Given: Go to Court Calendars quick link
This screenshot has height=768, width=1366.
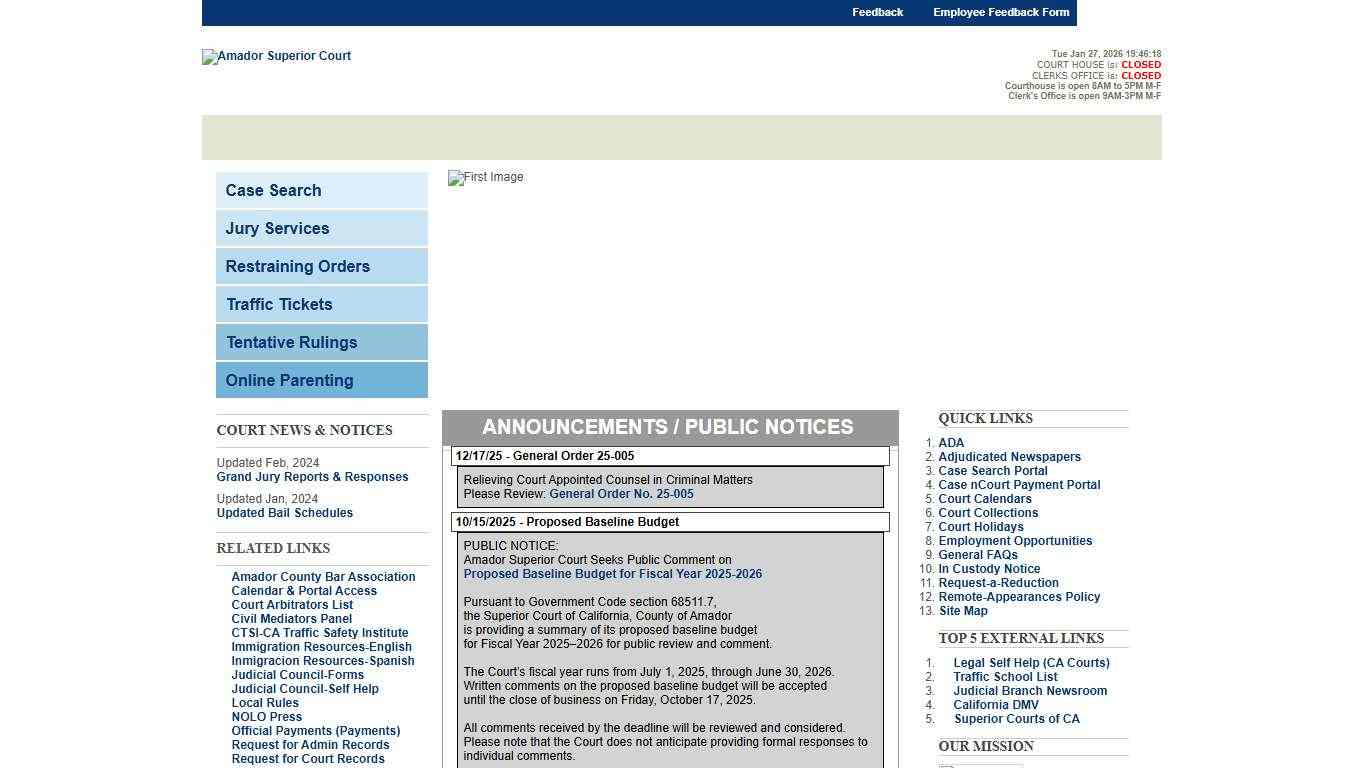Looking at the screenshot, I should (x=984, y=499).
